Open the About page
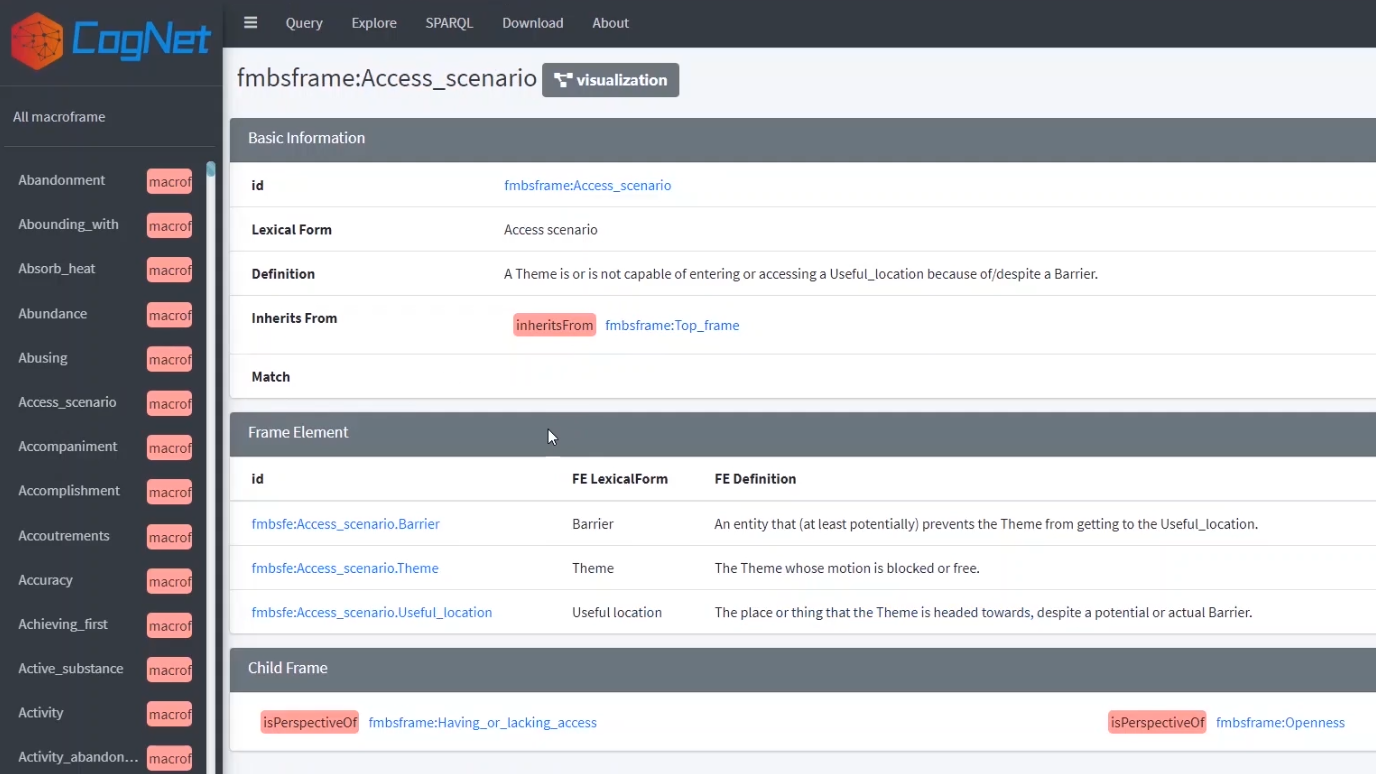Viewport: 1376px width, 774px height. point(610,23)
